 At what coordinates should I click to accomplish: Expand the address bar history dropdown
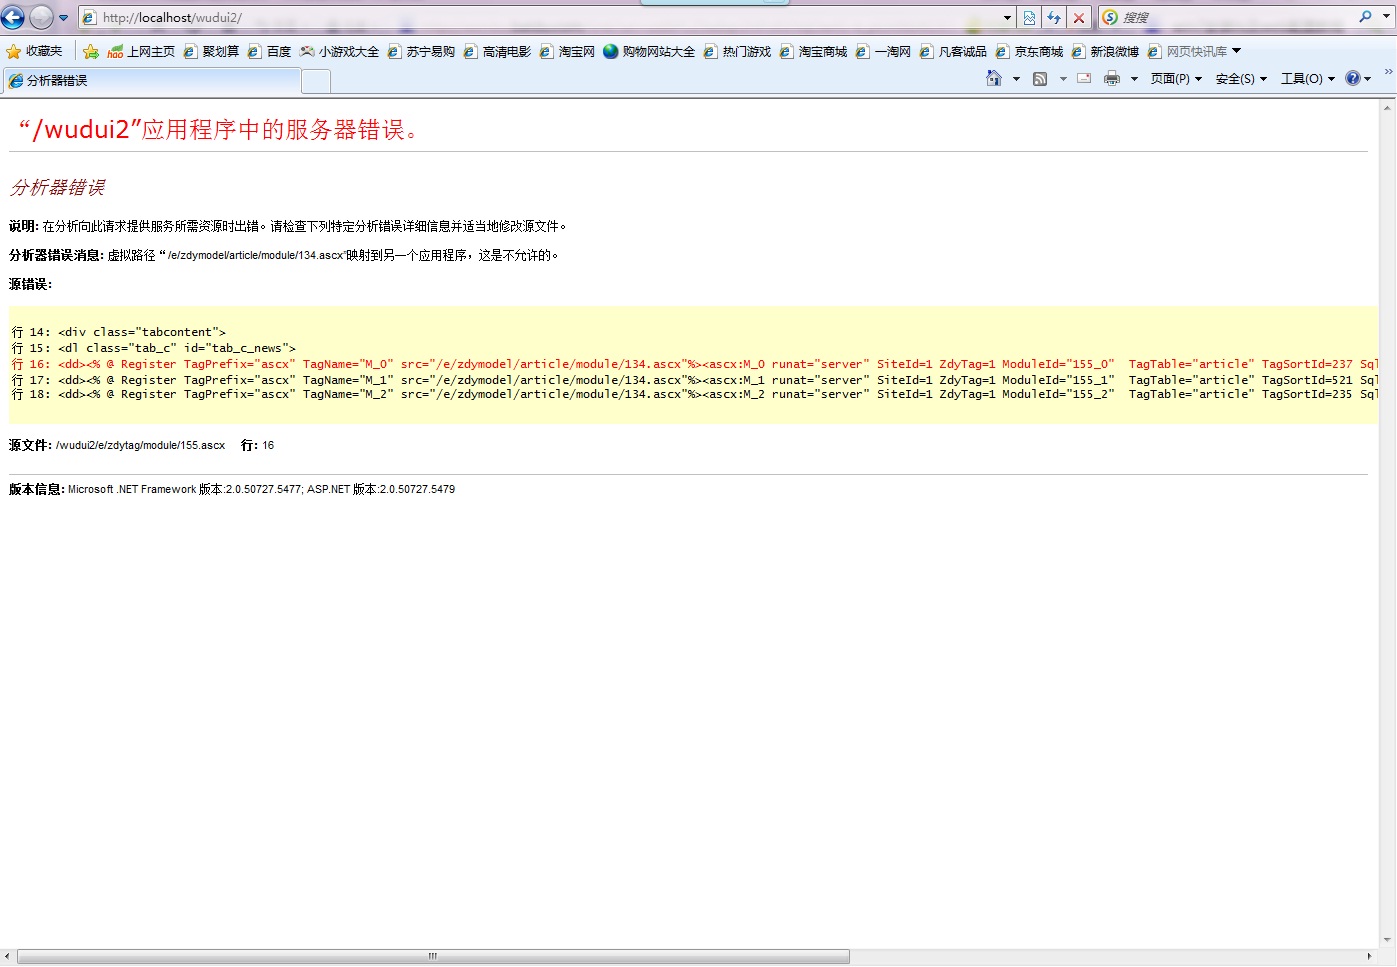click(1007, 17)
